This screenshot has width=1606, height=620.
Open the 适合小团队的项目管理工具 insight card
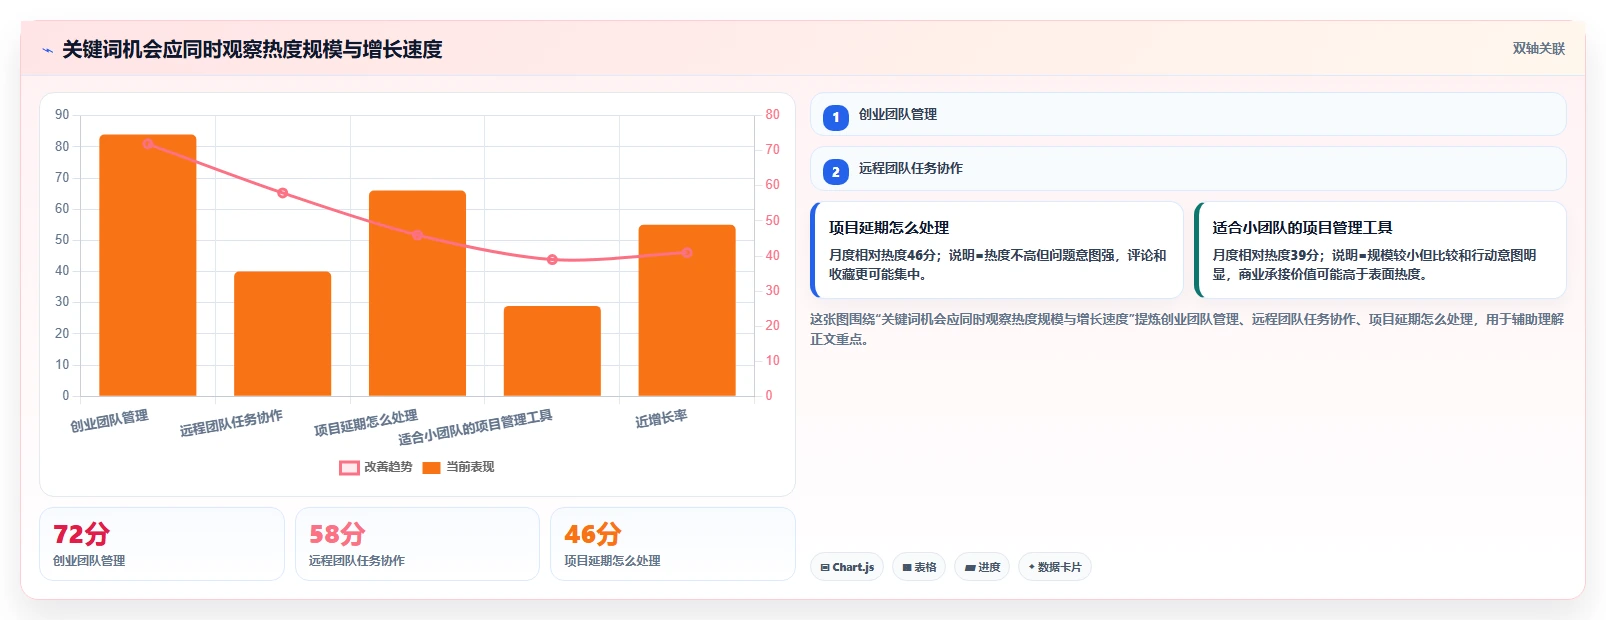coord(1380,250)
